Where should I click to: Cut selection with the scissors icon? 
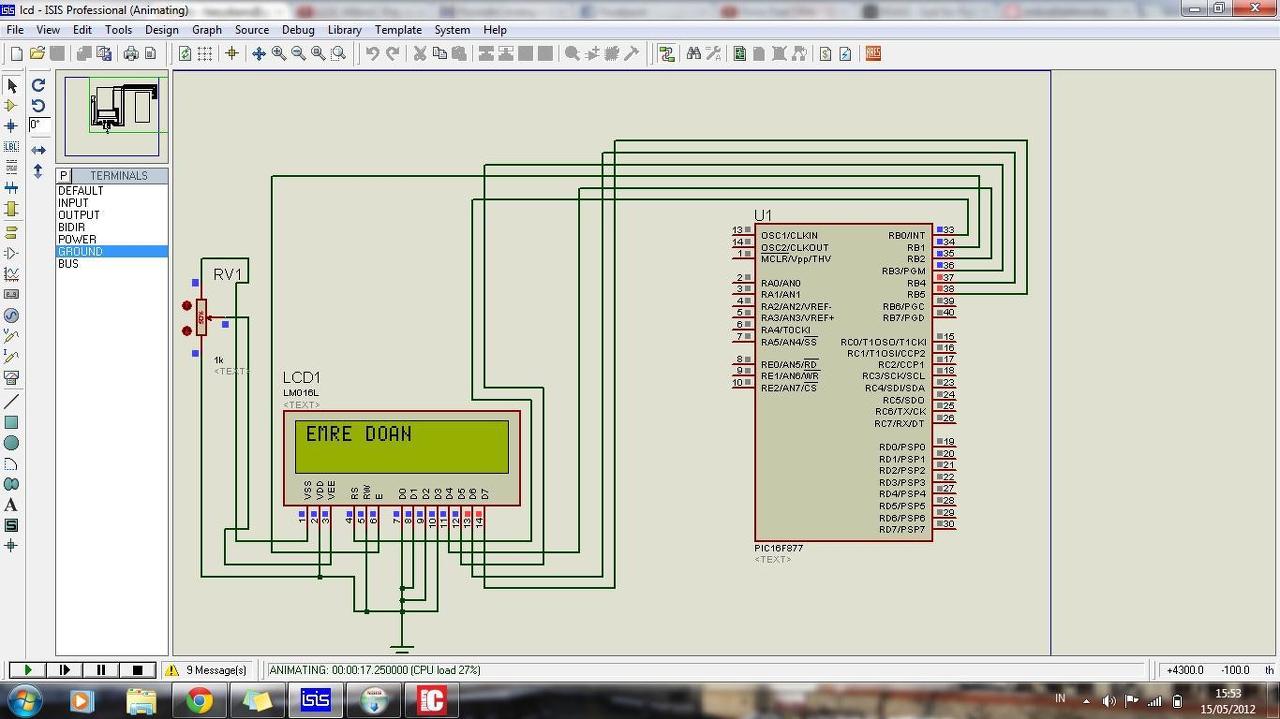(x=420, y=54)
